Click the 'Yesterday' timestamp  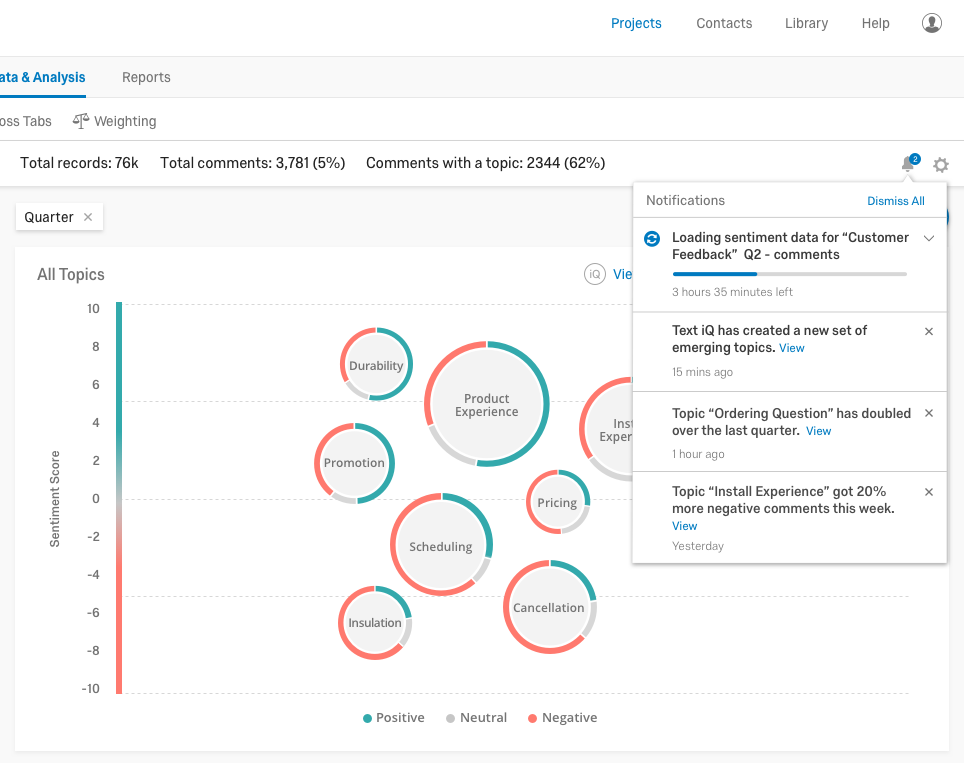point(698,546)
